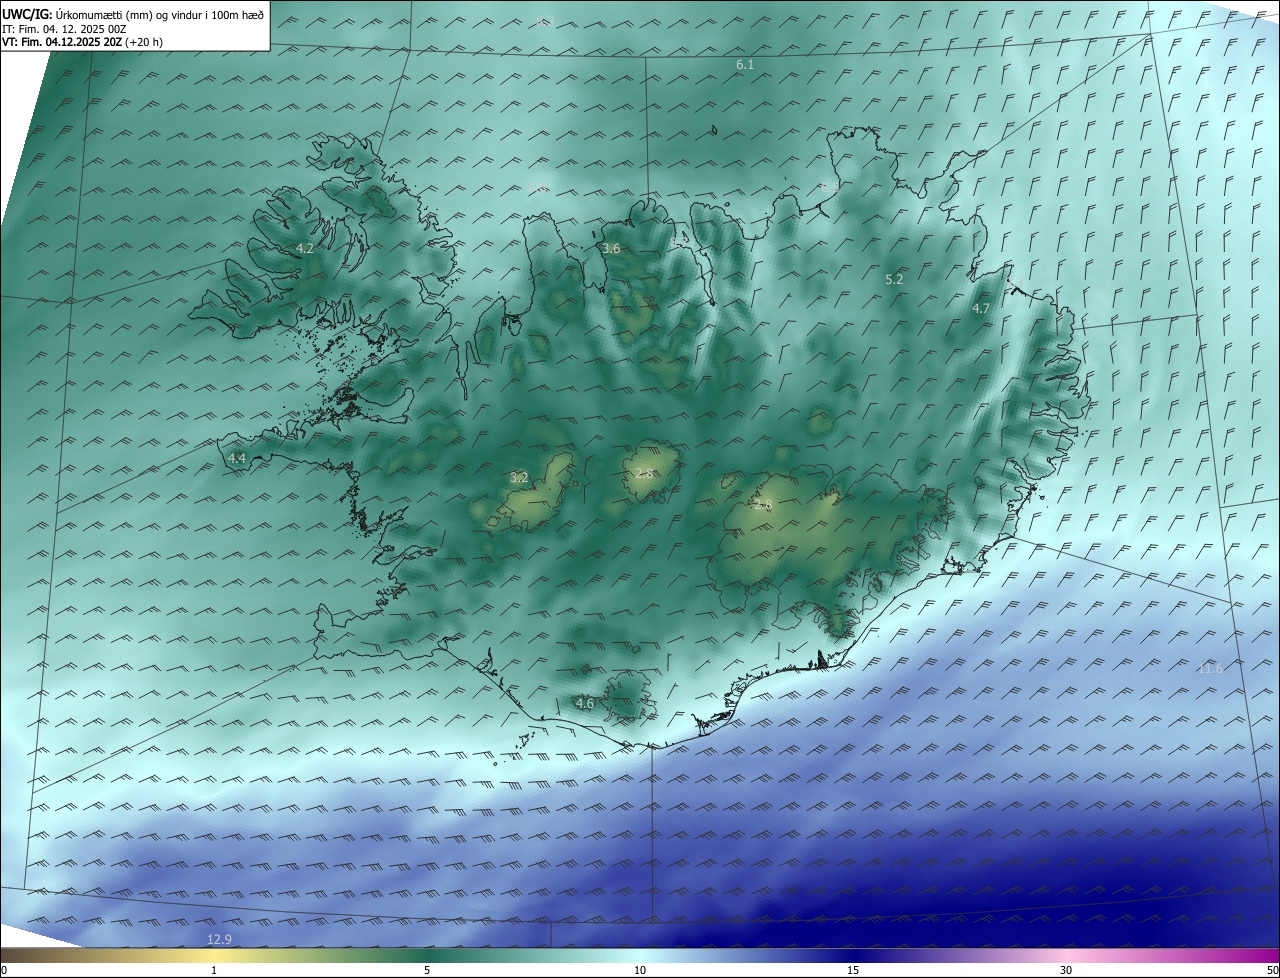Click the 2.8 value on round Hofsjökull glacier
1280x978 pixels.
click(645, 473)
